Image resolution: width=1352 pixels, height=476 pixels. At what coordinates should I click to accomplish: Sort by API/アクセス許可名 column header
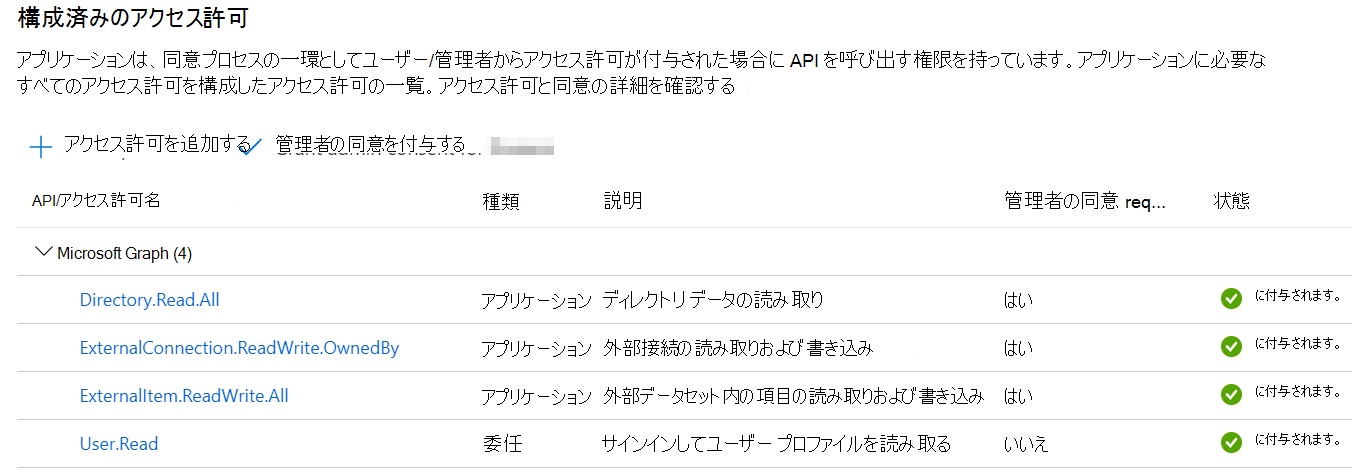96,200
